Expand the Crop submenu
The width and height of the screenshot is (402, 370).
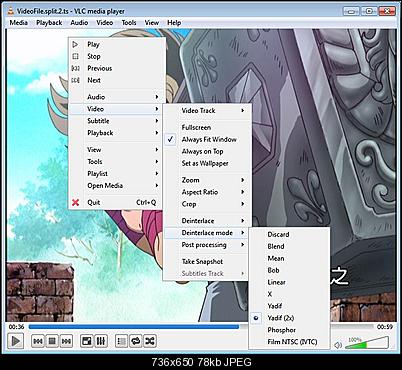[x=206, y=204]
